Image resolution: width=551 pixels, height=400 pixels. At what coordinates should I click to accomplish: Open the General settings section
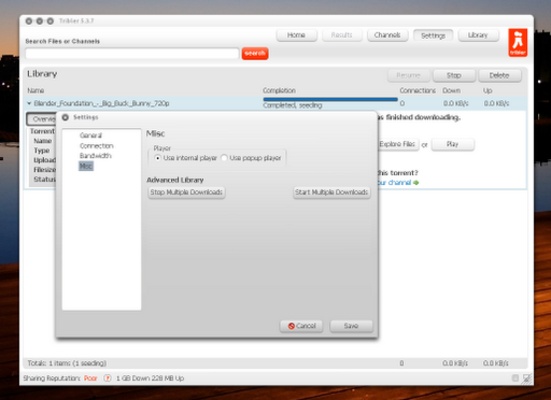[x=91, y=135]
